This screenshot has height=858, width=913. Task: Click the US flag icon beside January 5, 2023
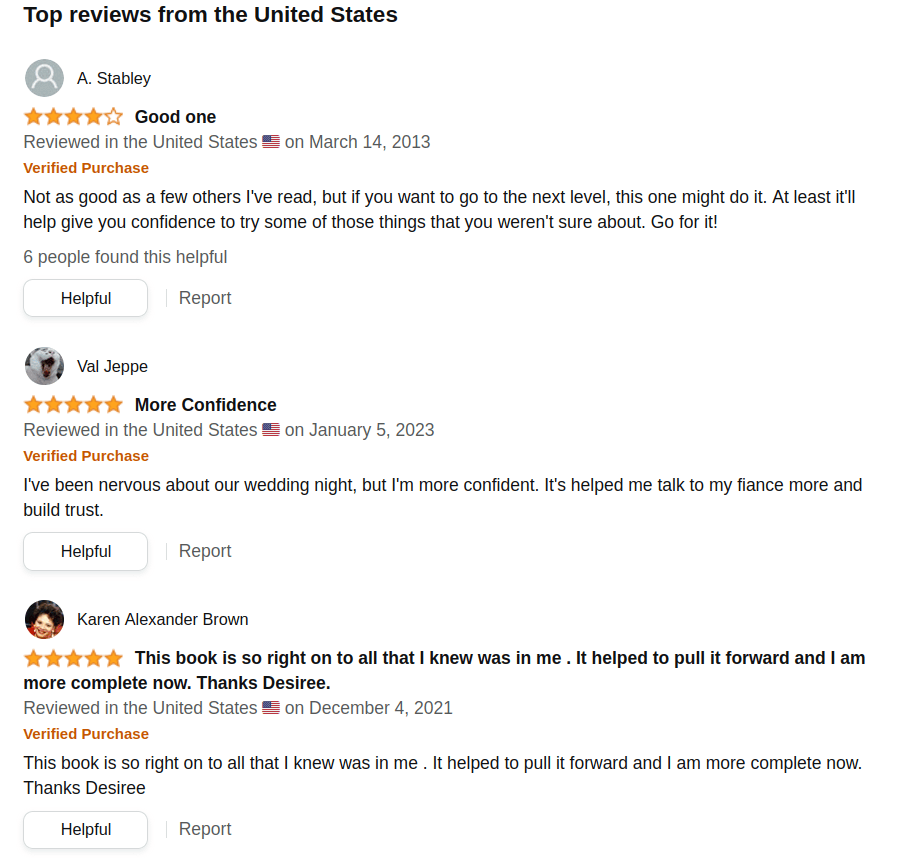[270, 429]
